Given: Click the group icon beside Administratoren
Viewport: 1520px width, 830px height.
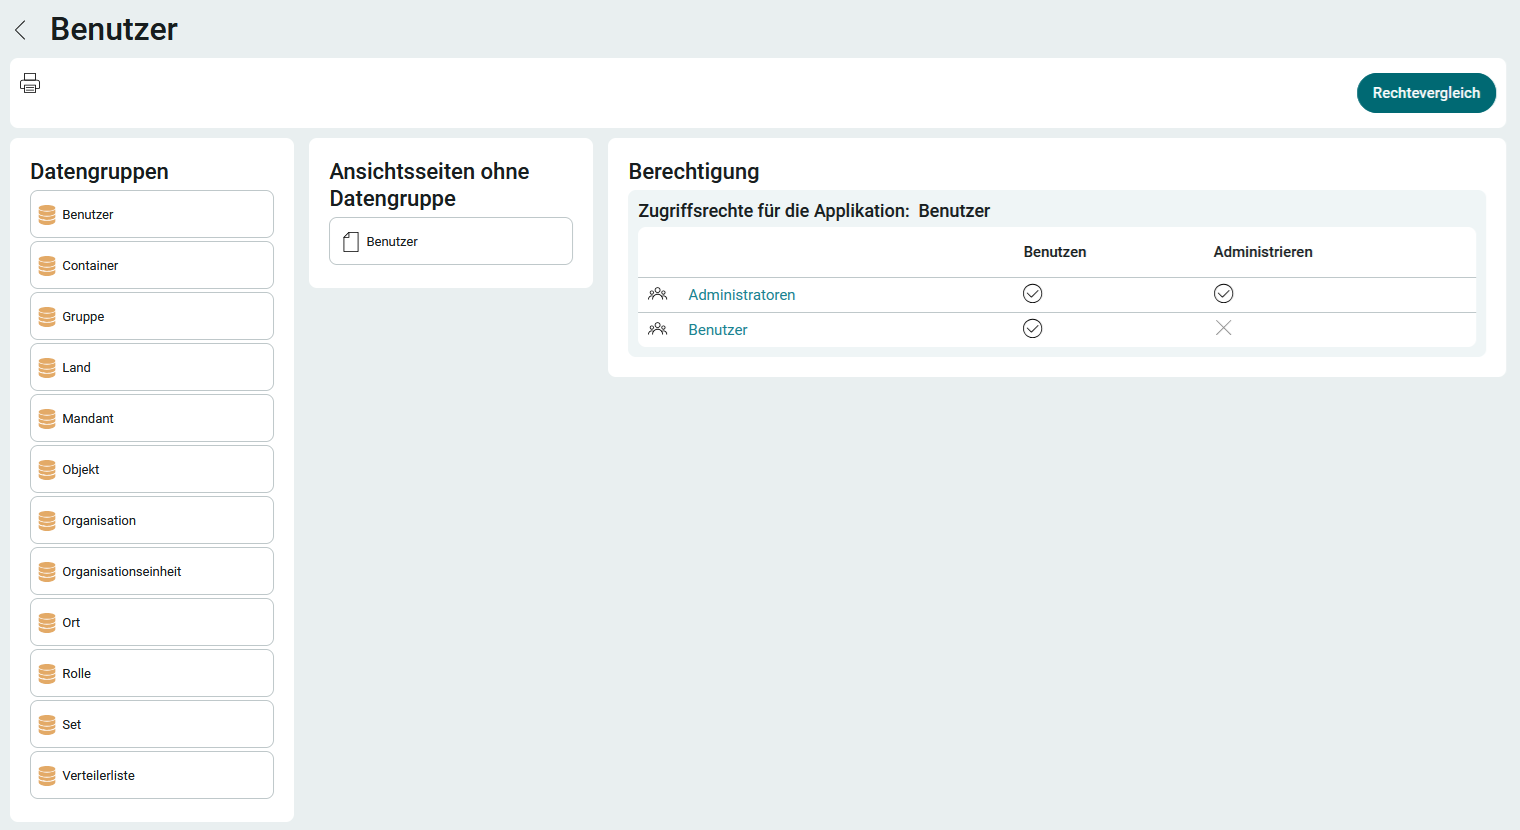Looking at the screenshot, I should click(x=657, y=294).
